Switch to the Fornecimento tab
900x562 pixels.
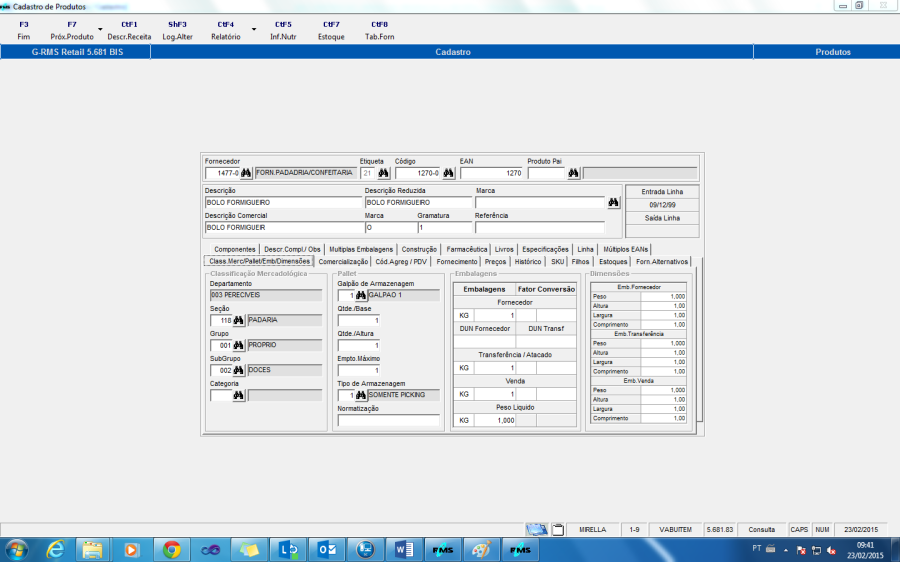click(456, 262)
